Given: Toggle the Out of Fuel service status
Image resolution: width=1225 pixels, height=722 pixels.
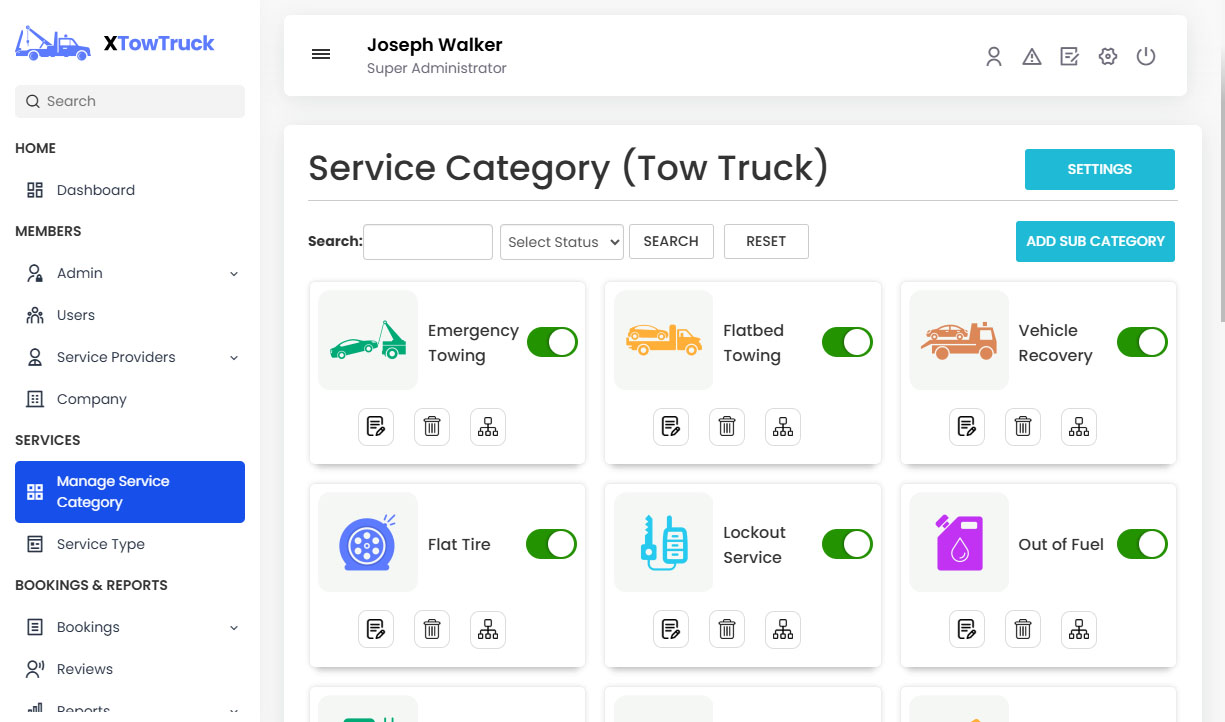Looking at the screenshot, I should point(1142,544).
